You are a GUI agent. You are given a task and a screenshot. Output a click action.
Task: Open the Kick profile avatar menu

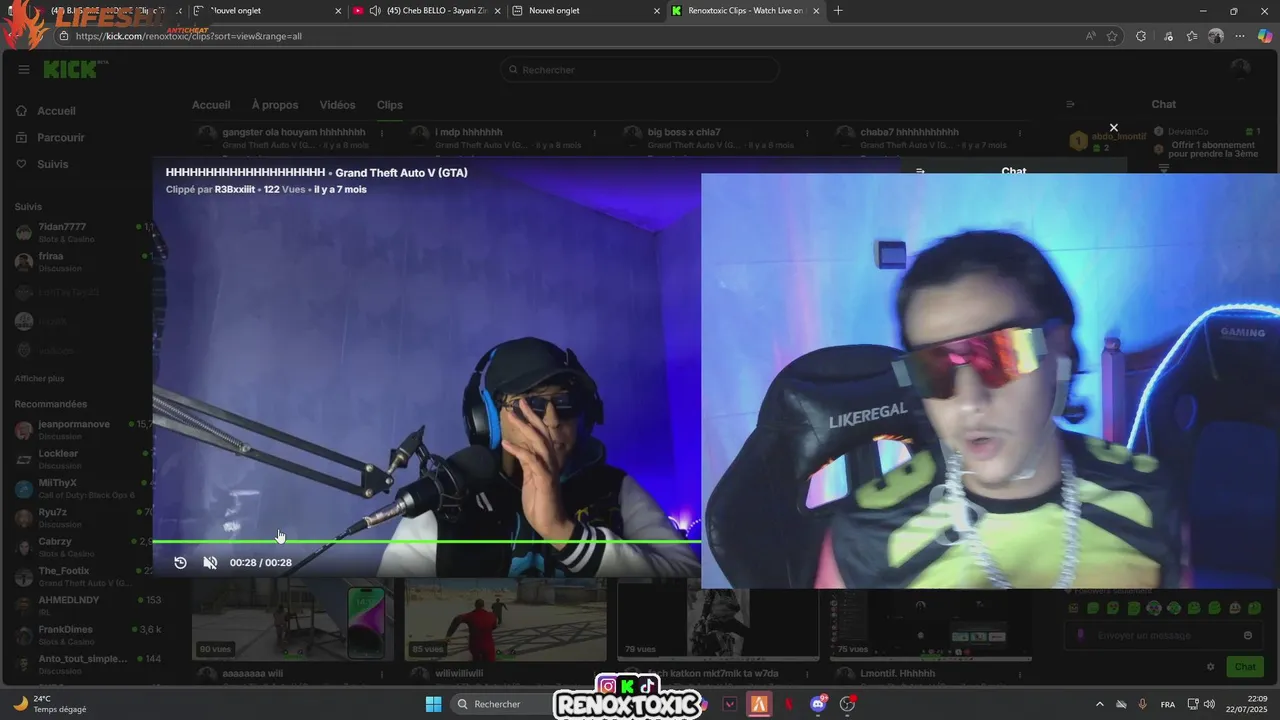click(x=1240, y=69)
